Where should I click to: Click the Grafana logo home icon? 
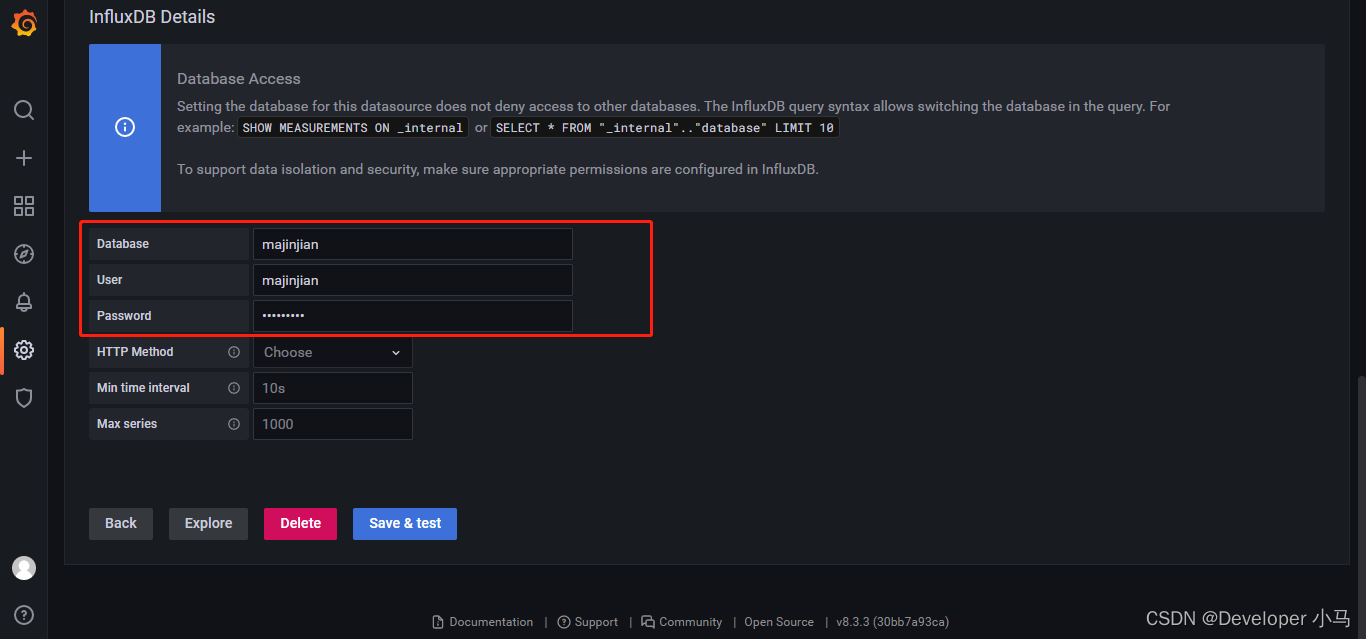pyautogui.click(x=24, y=24)
